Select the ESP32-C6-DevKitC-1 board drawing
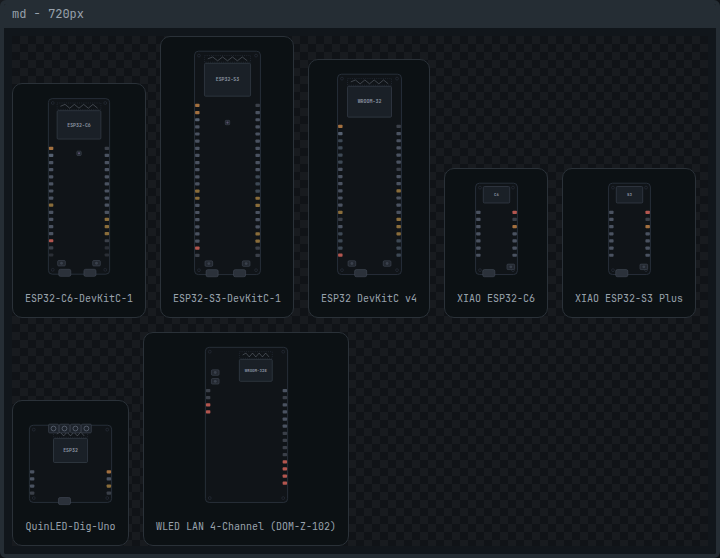Screen dimensions: 720x558 pos(79,187)
